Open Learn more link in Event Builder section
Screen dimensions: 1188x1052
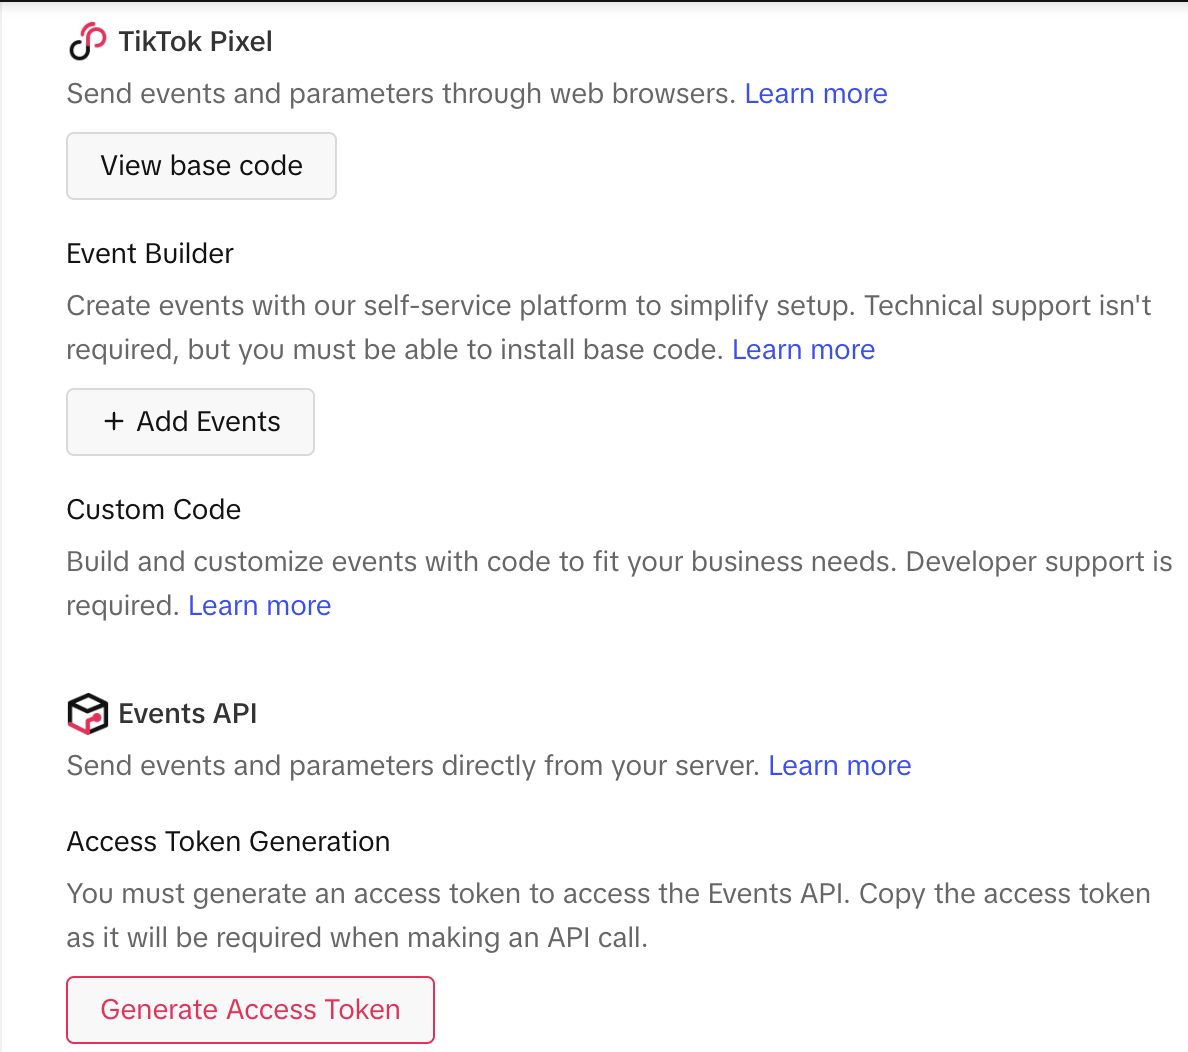tap(803, 349)
